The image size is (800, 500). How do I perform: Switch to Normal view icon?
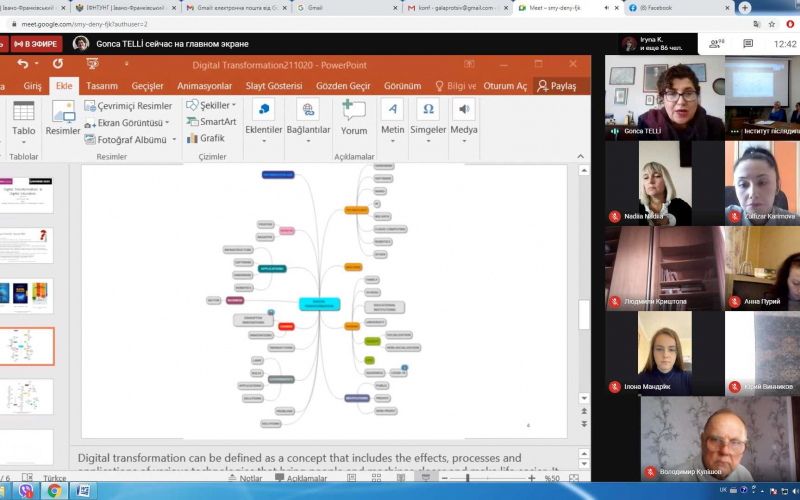[x=352, y=478]
